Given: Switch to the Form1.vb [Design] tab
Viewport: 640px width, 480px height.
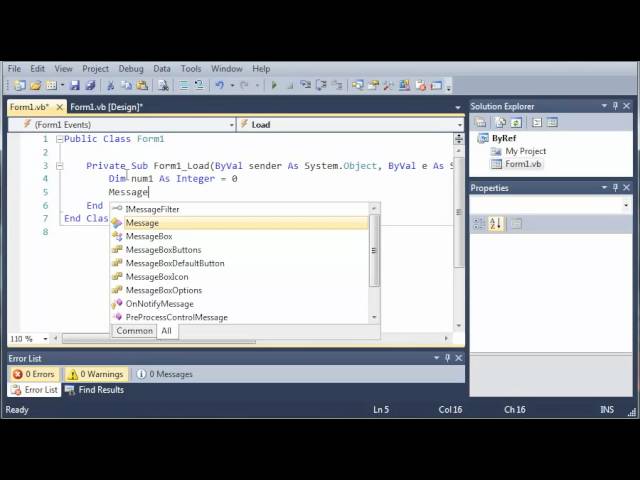Looking at the screenshot, I should point(107,107).
